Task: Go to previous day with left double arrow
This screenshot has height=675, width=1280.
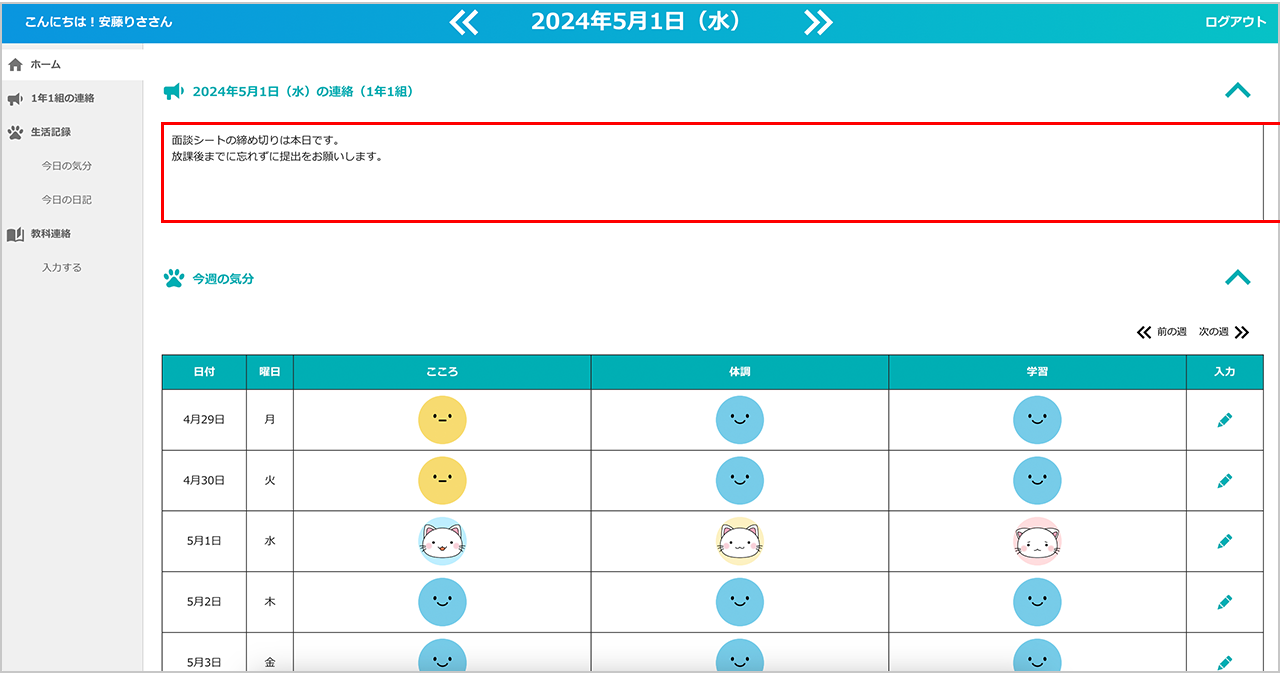Action: point(464,22)
